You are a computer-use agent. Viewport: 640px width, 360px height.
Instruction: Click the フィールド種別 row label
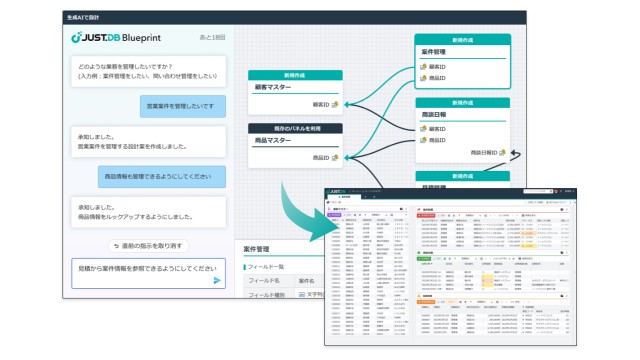click(267, 294)
